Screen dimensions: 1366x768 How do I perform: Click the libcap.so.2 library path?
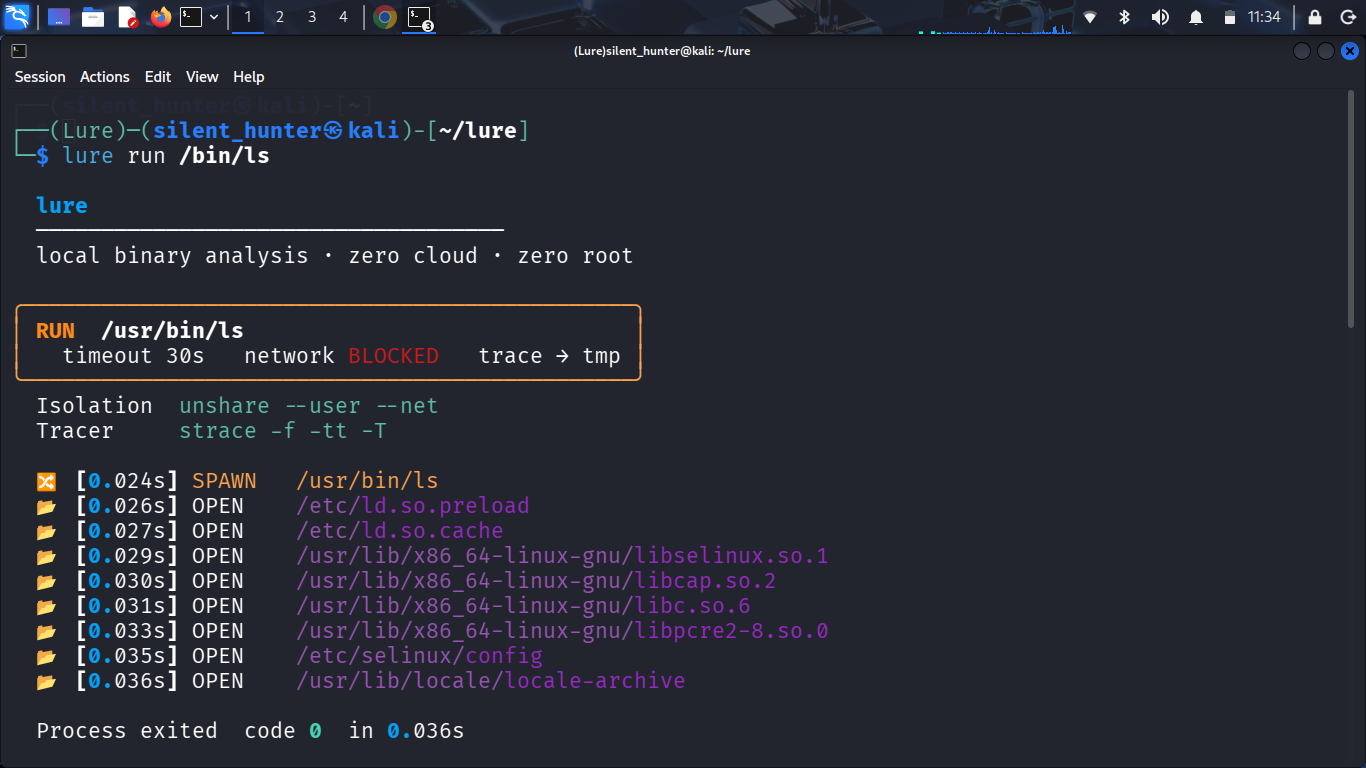click(536, 581)
